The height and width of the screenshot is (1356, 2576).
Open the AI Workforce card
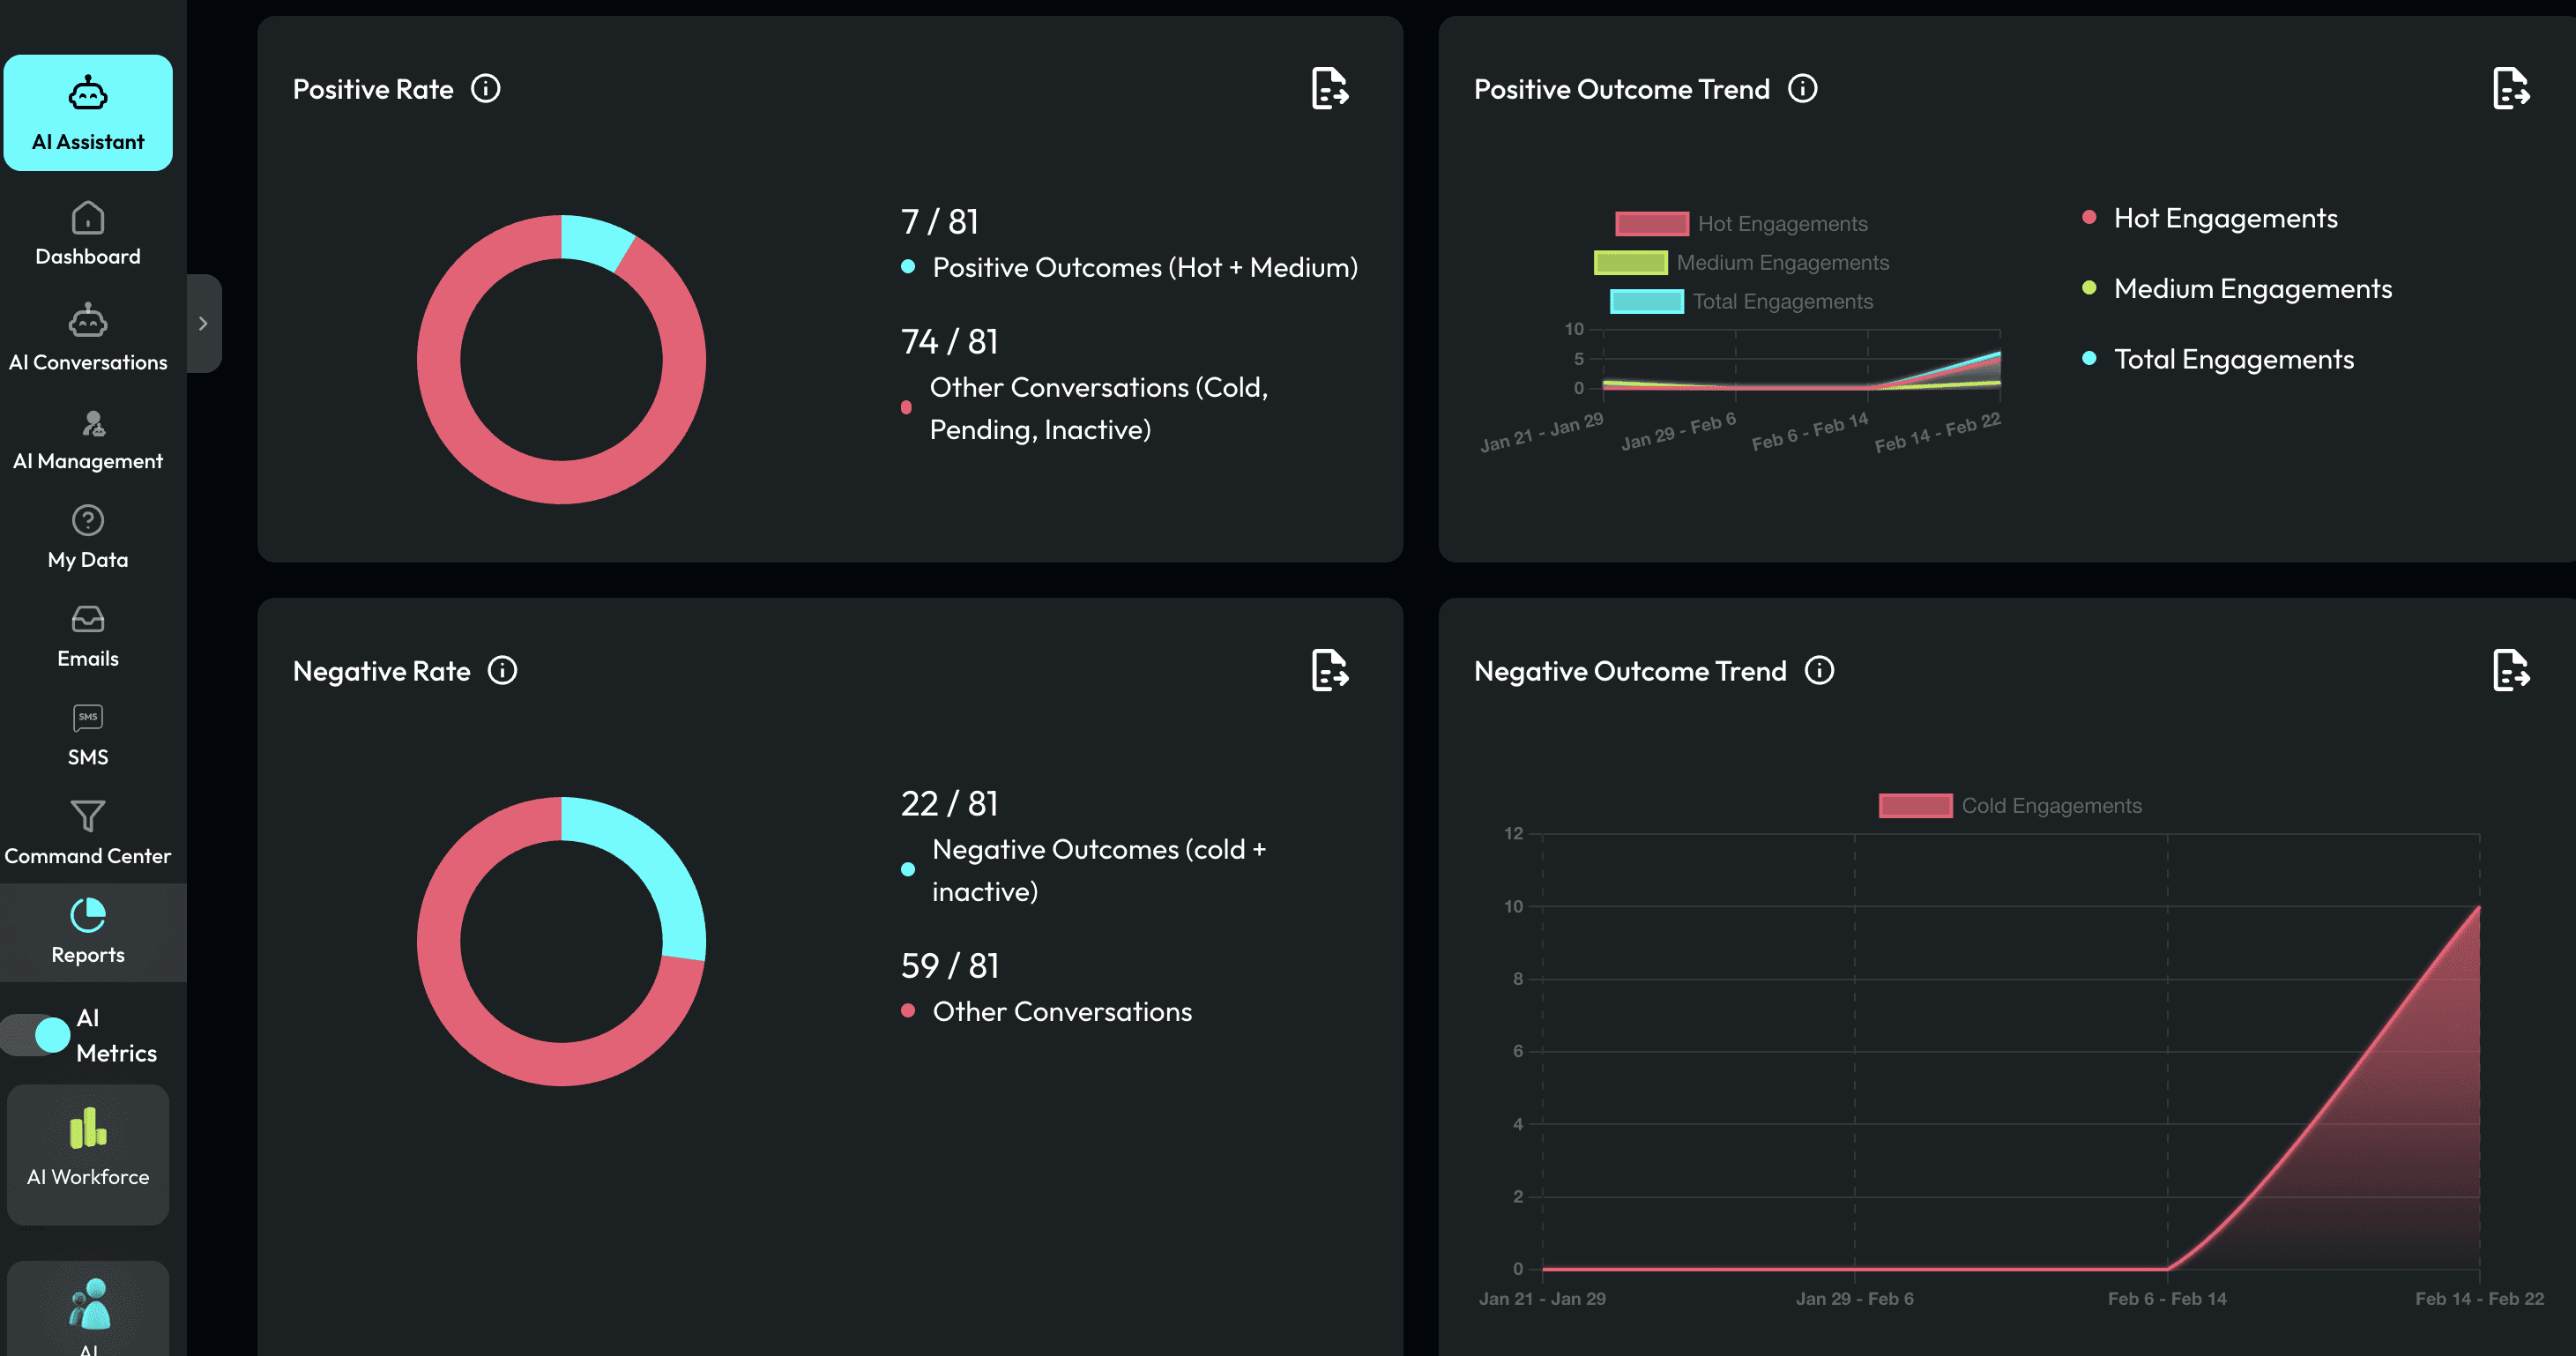pyautogui.click(x=88, y=1152)
